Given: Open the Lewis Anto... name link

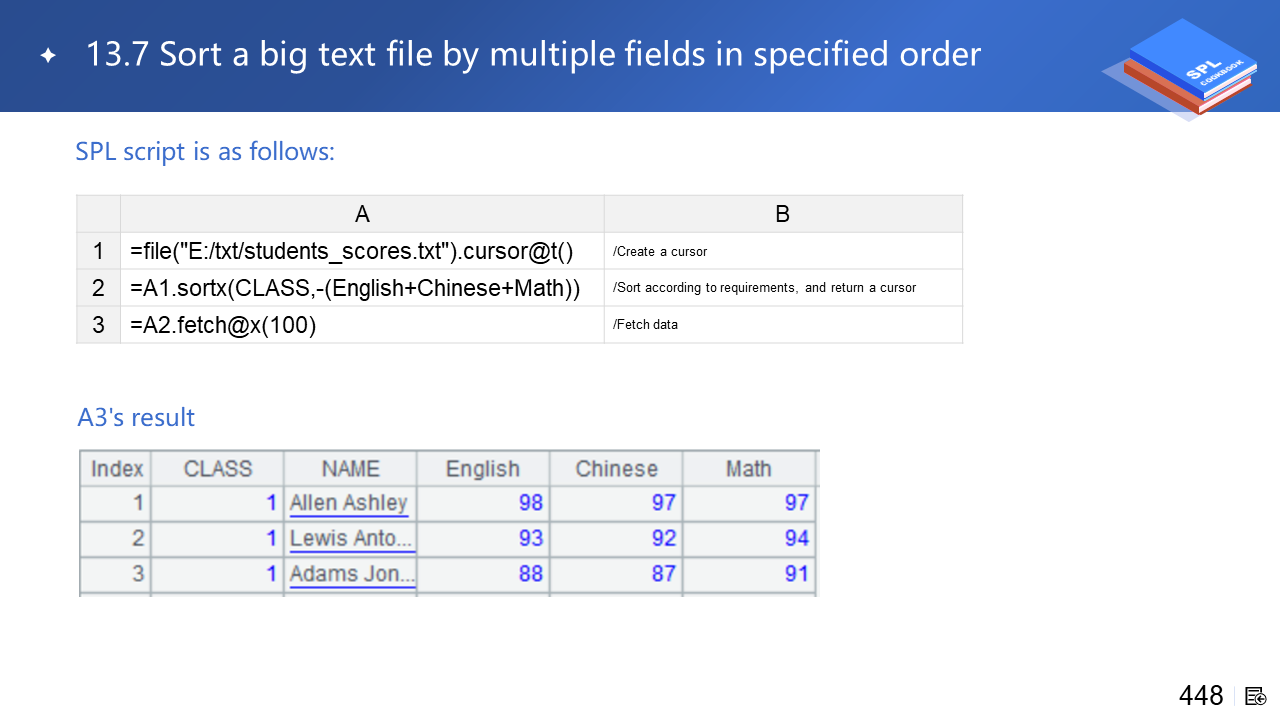Looking at the screenshot, I should click(x=351, y=539).
